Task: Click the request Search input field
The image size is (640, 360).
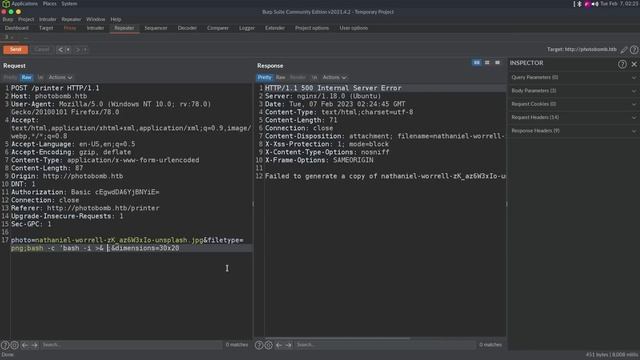Action: point(131,345)
